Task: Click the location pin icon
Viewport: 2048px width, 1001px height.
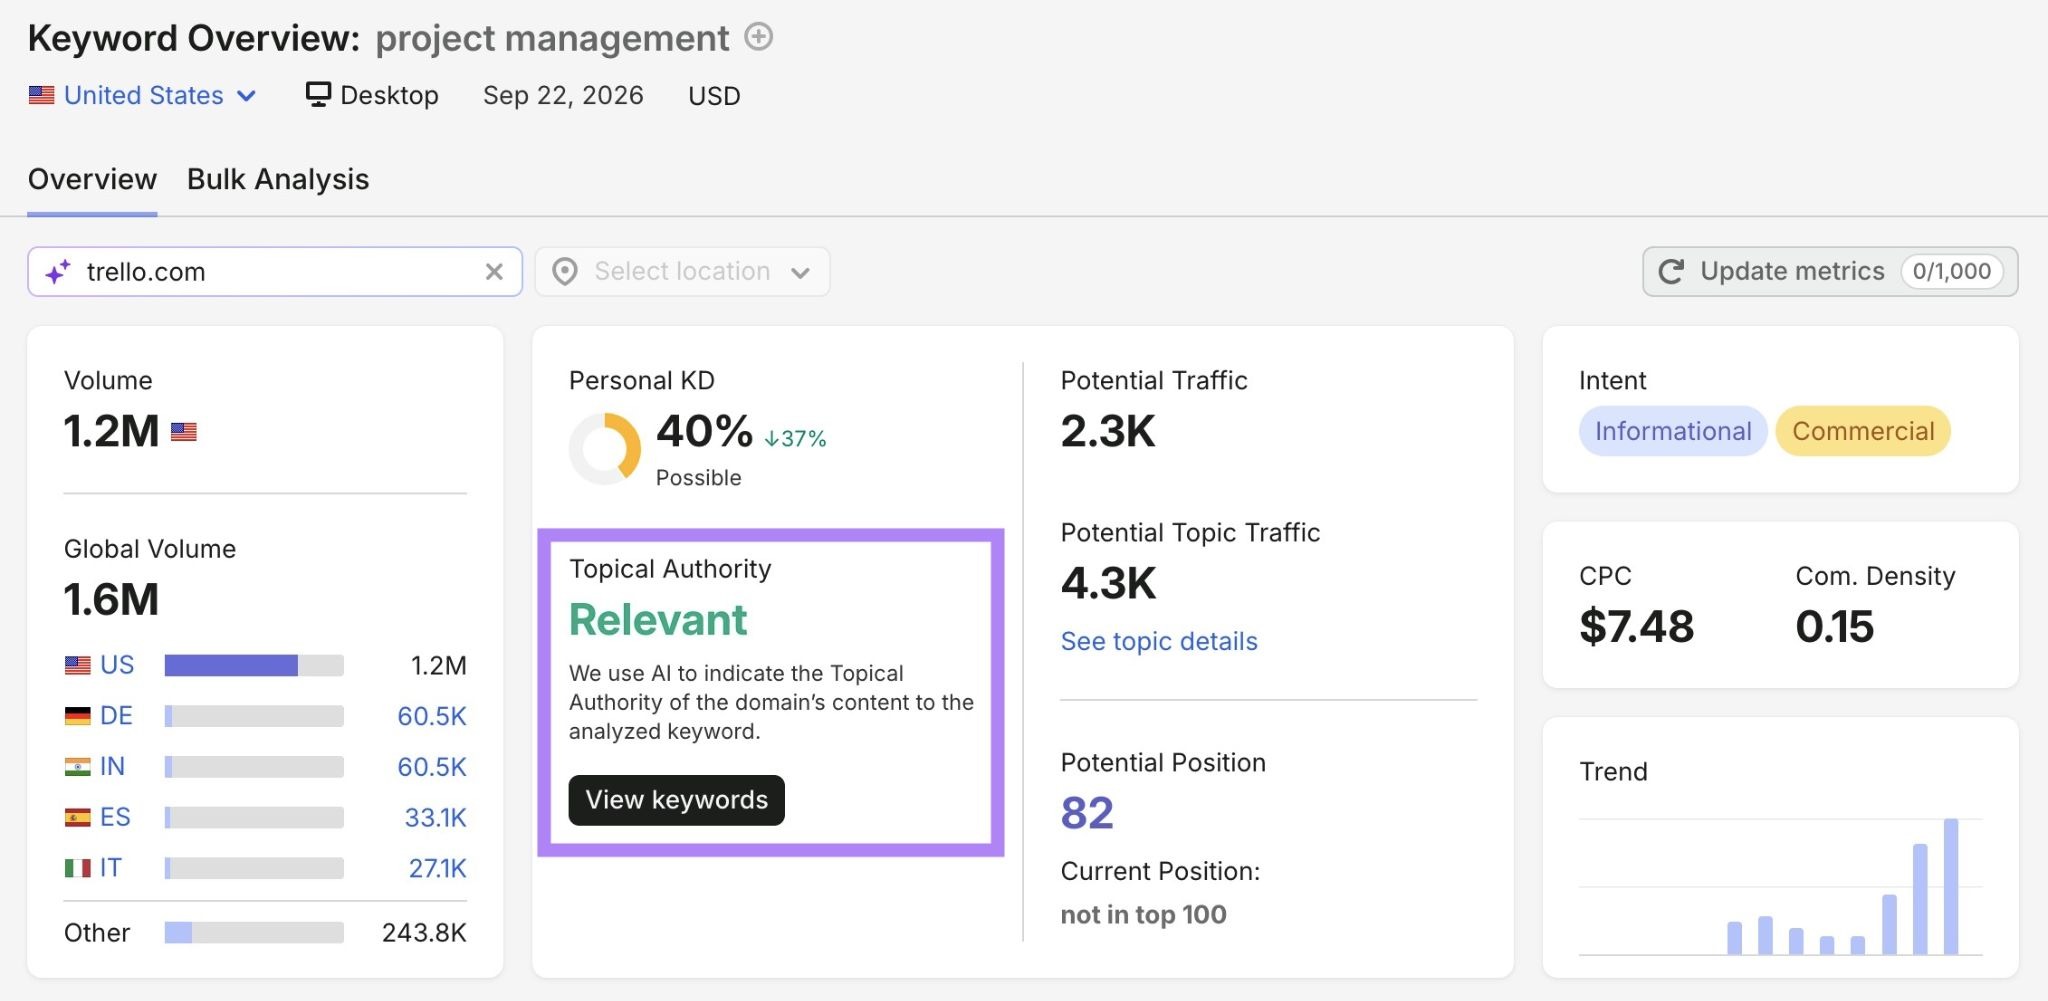Action: coord(565,272)
